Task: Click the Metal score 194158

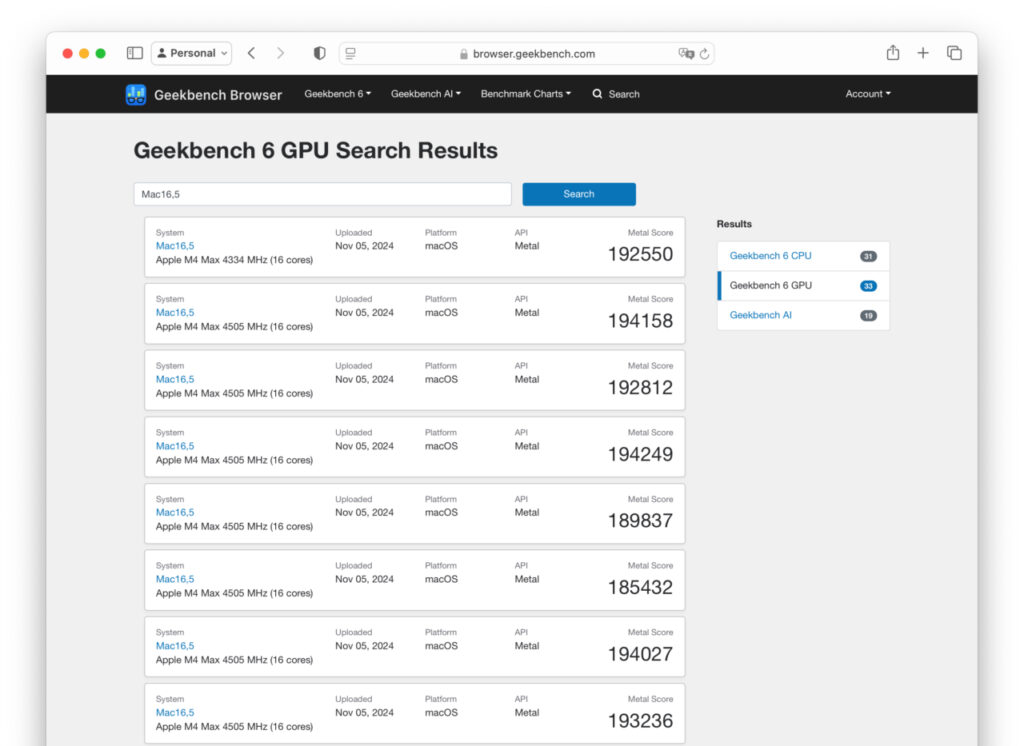Action: tap(640, 321)
